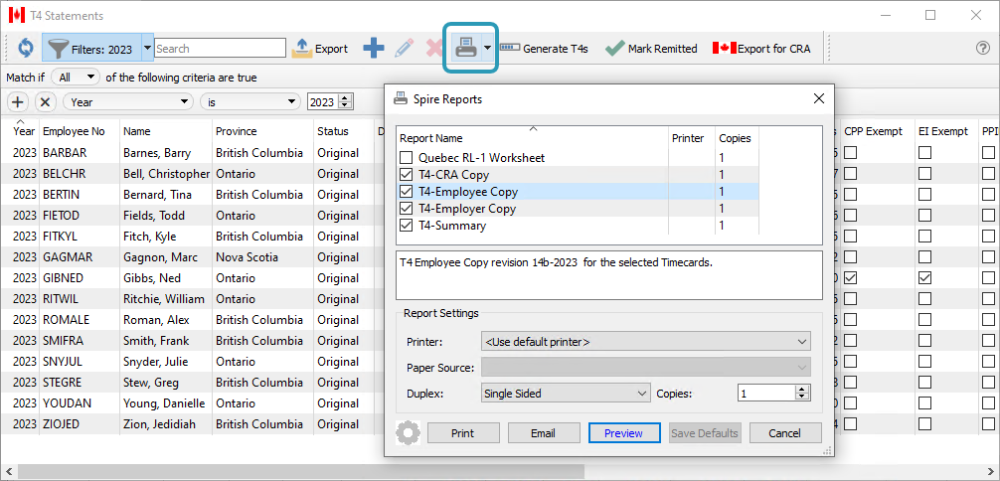
Task: Click the Preview button
Action: pos(624,433)
